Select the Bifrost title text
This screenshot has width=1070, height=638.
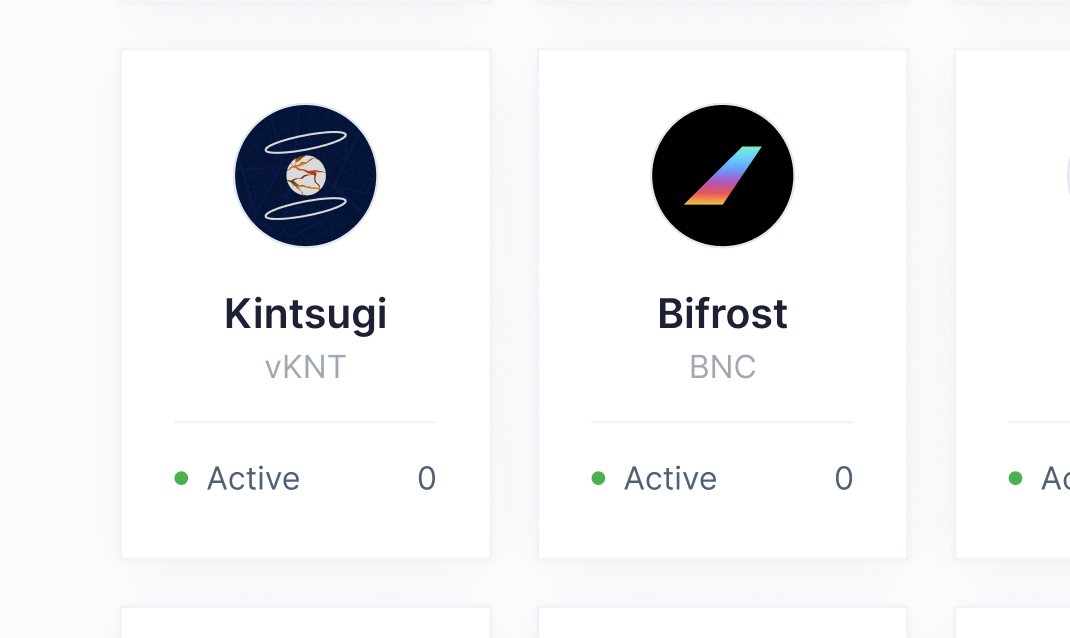tap(722, 313)
